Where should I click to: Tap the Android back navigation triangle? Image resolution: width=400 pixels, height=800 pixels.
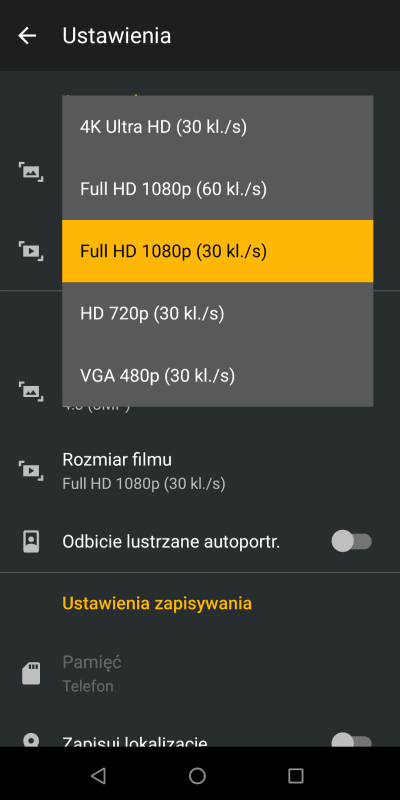pyautogui.click(x=98, y=776)
